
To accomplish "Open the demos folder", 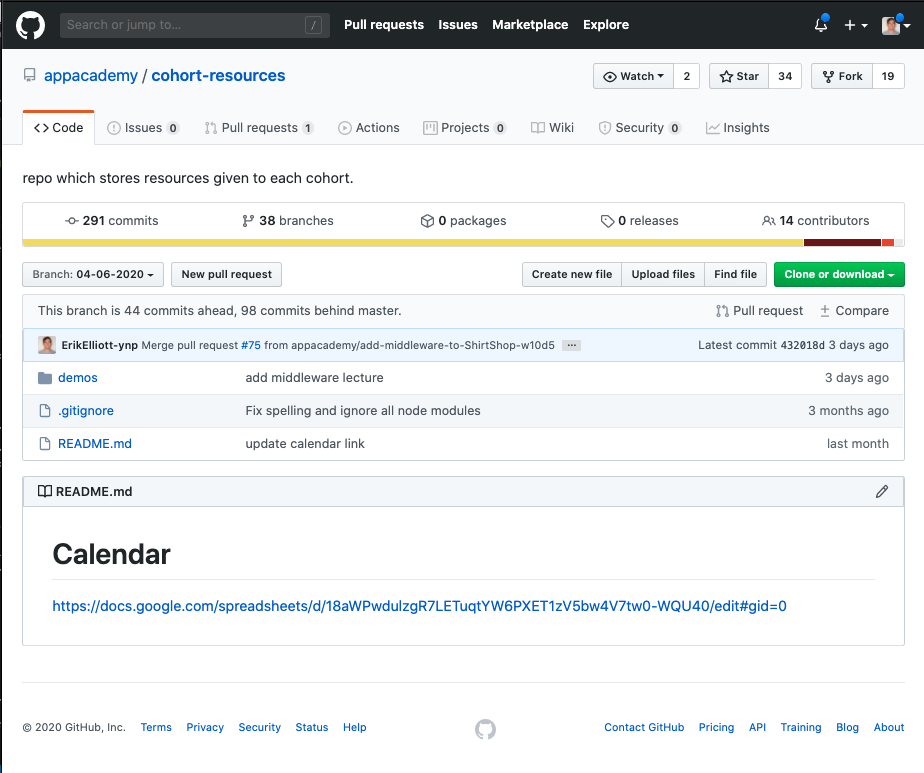I will [x=78, y=378].
